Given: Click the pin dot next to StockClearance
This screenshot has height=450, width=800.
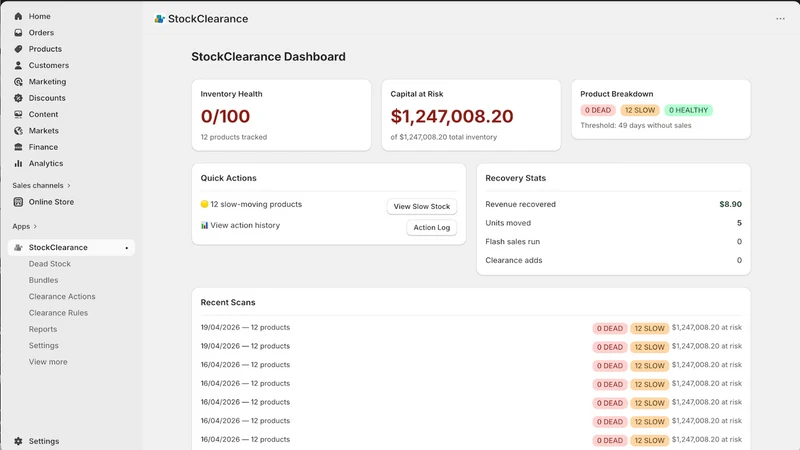Looking at the screenshot, I should coord(127,248).
